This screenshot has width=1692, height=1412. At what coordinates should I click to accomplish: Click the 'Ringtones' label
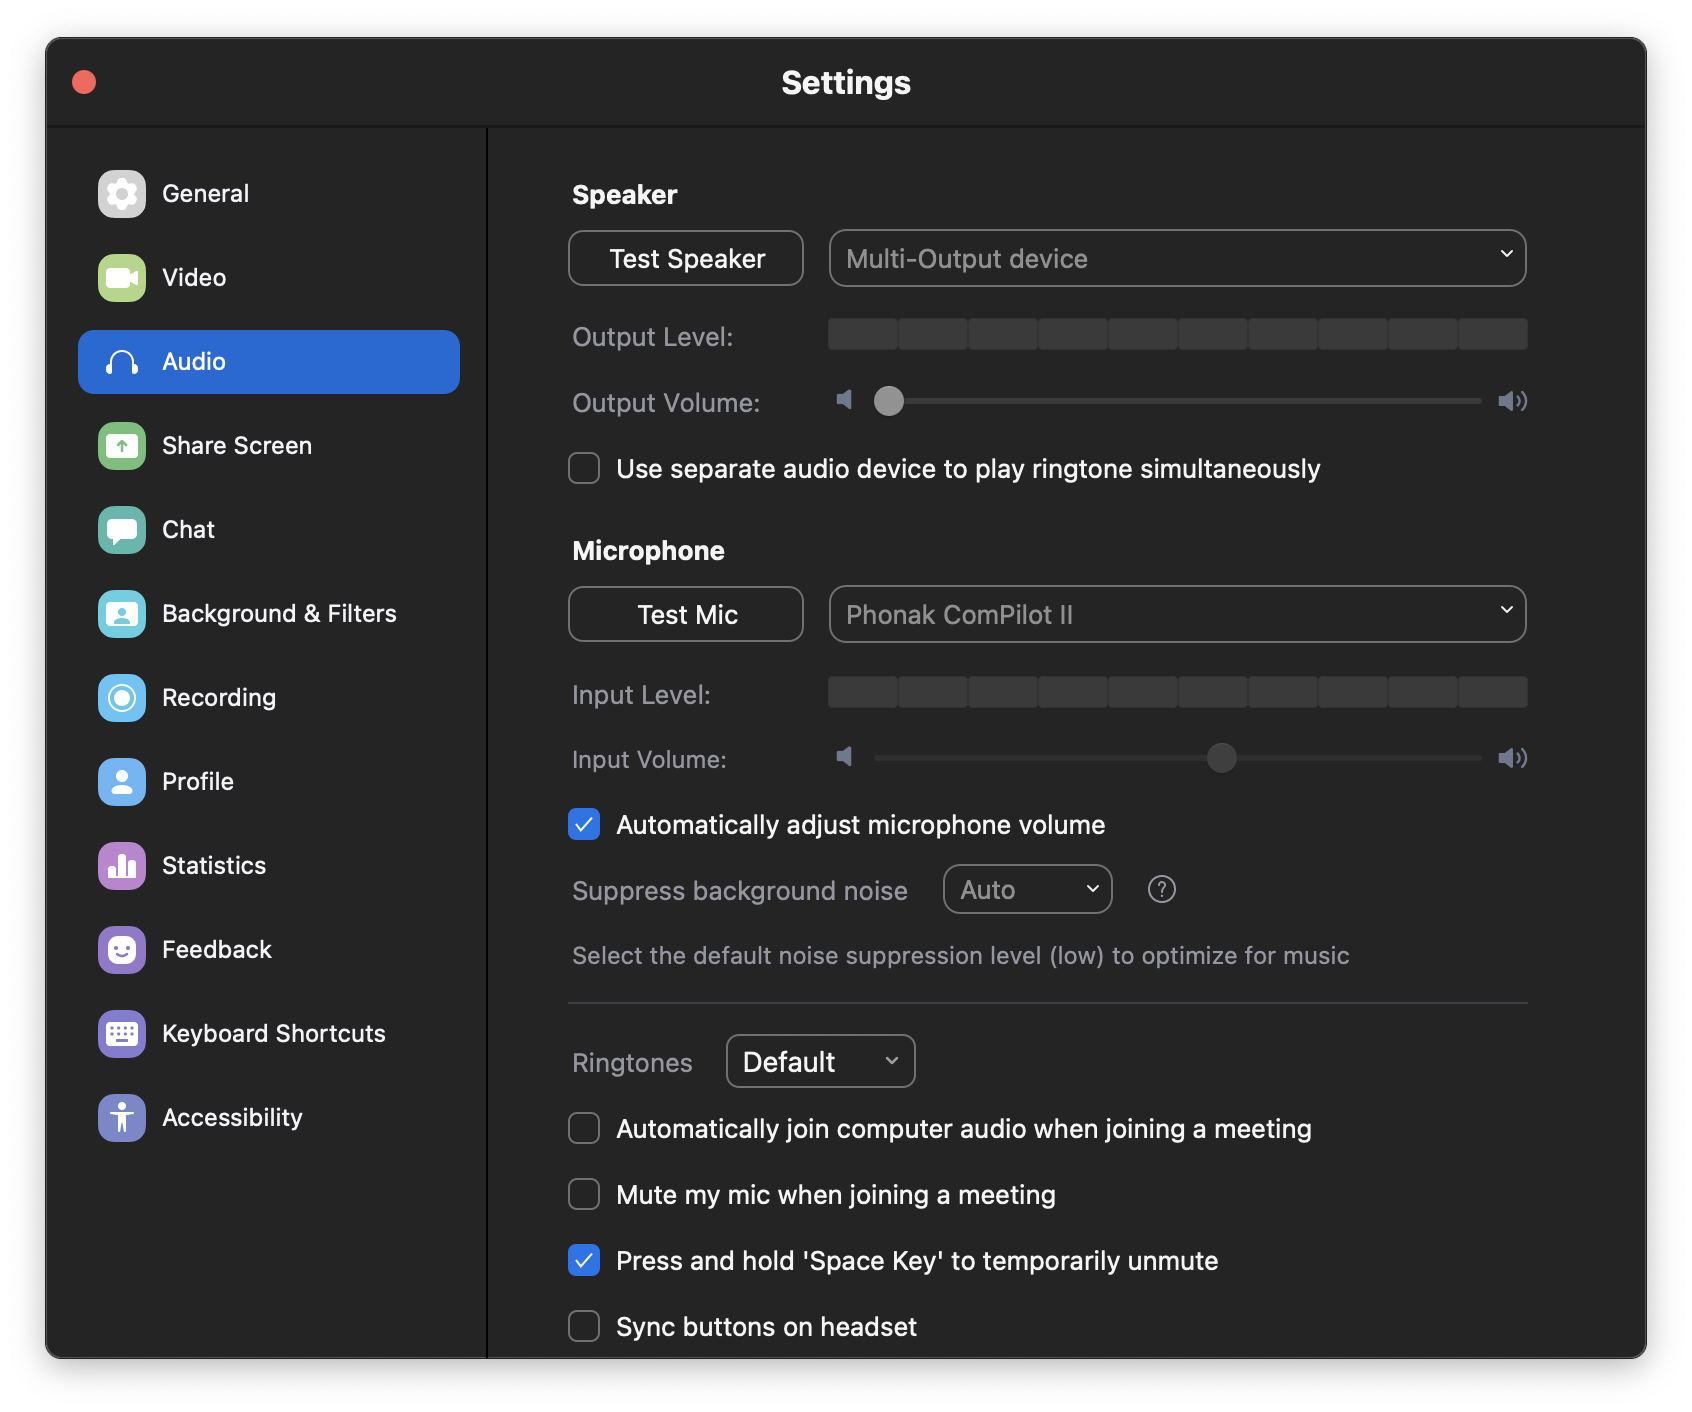point(633,1063)
